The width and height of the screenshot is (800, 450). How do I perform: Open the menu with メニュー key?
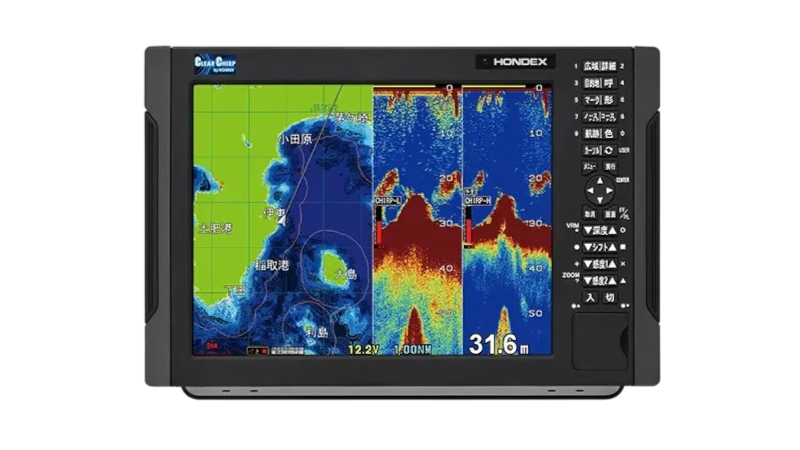pyautogui.click(x=590, y=167)
